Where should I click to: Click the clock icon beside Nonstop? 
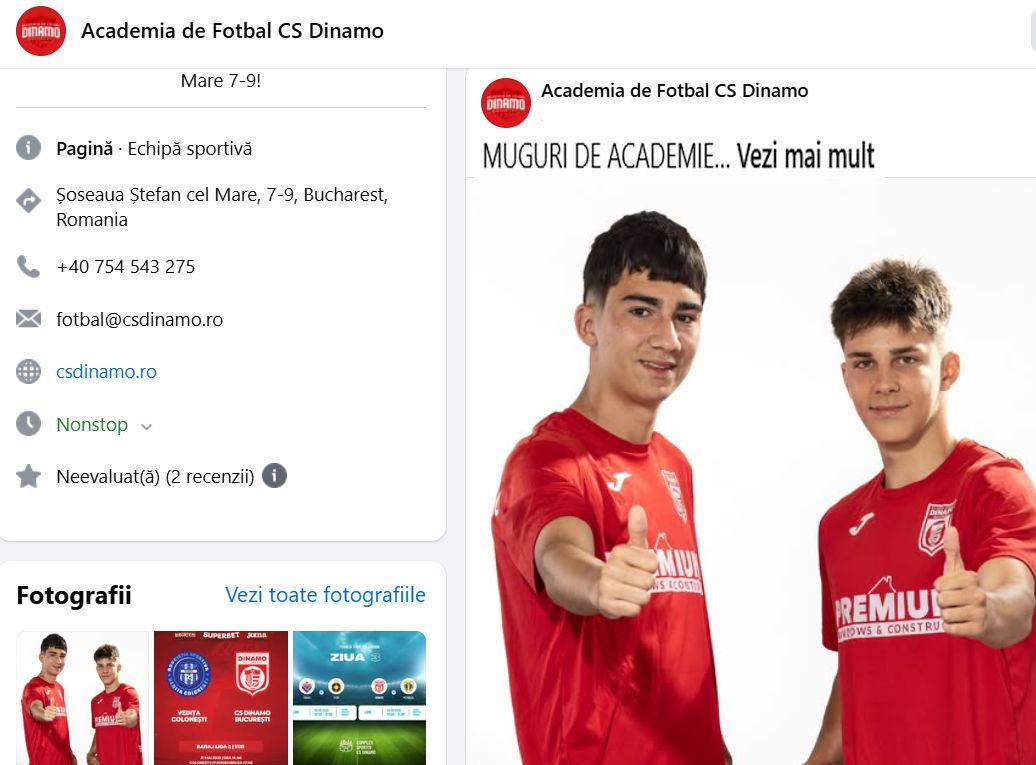(28, 423)
